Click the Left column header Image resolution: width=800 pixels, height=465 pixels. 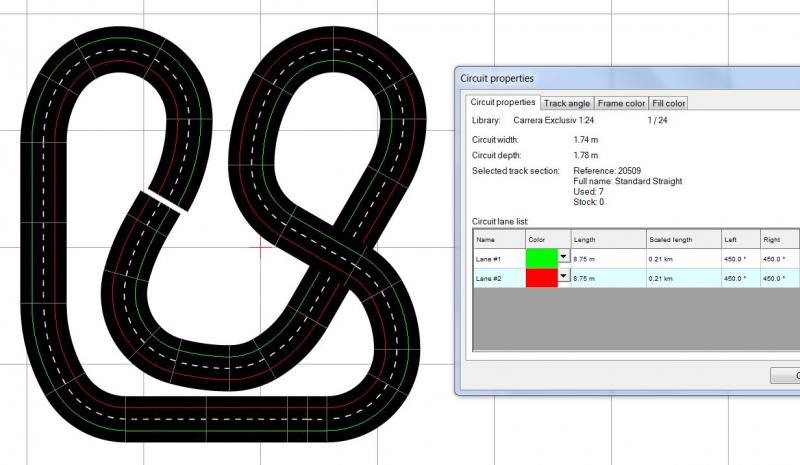point(740,239)
